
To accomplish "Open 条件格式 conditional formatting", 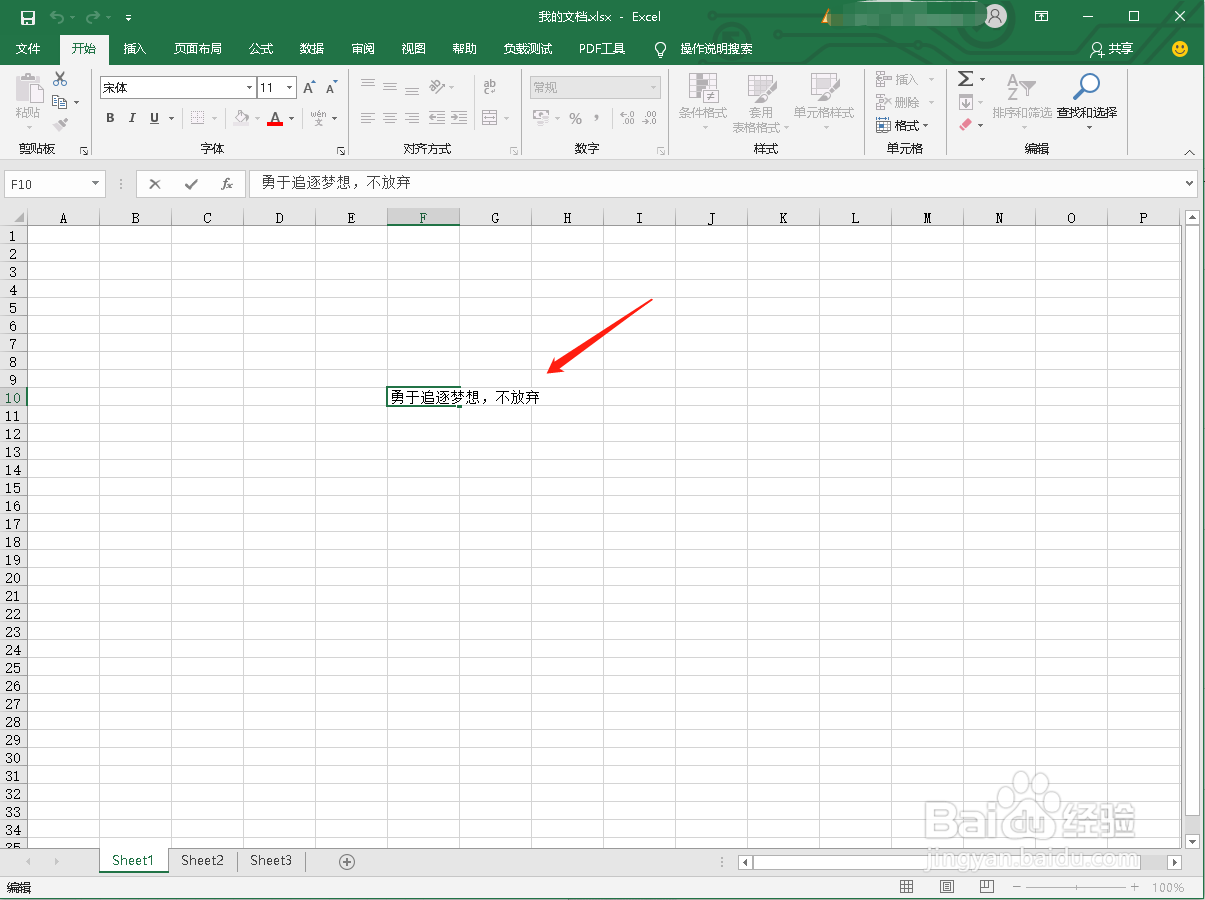I will 703,102.
